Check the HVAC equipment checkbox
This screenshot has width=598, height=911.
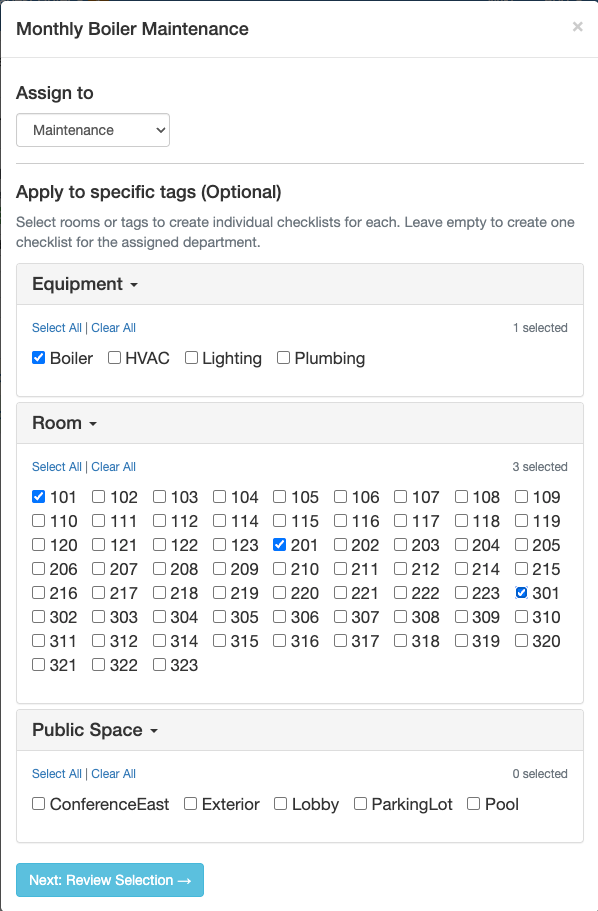(114, 357)
